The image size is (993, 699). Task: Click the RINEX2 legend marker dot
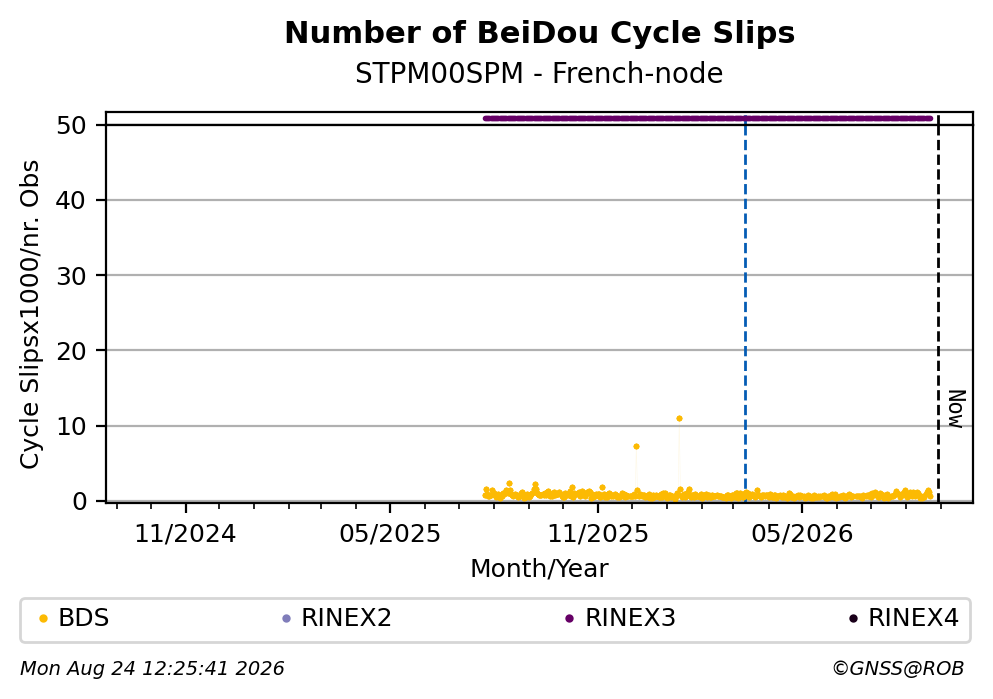point(286,619)
